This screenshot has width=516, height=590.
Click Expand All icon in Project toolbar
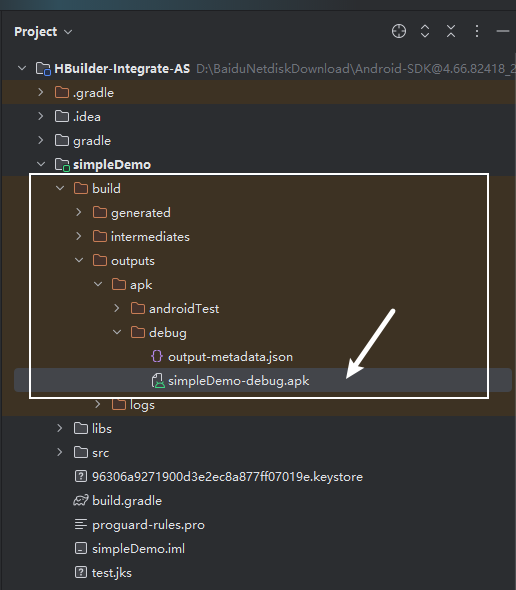click(425, 31)
